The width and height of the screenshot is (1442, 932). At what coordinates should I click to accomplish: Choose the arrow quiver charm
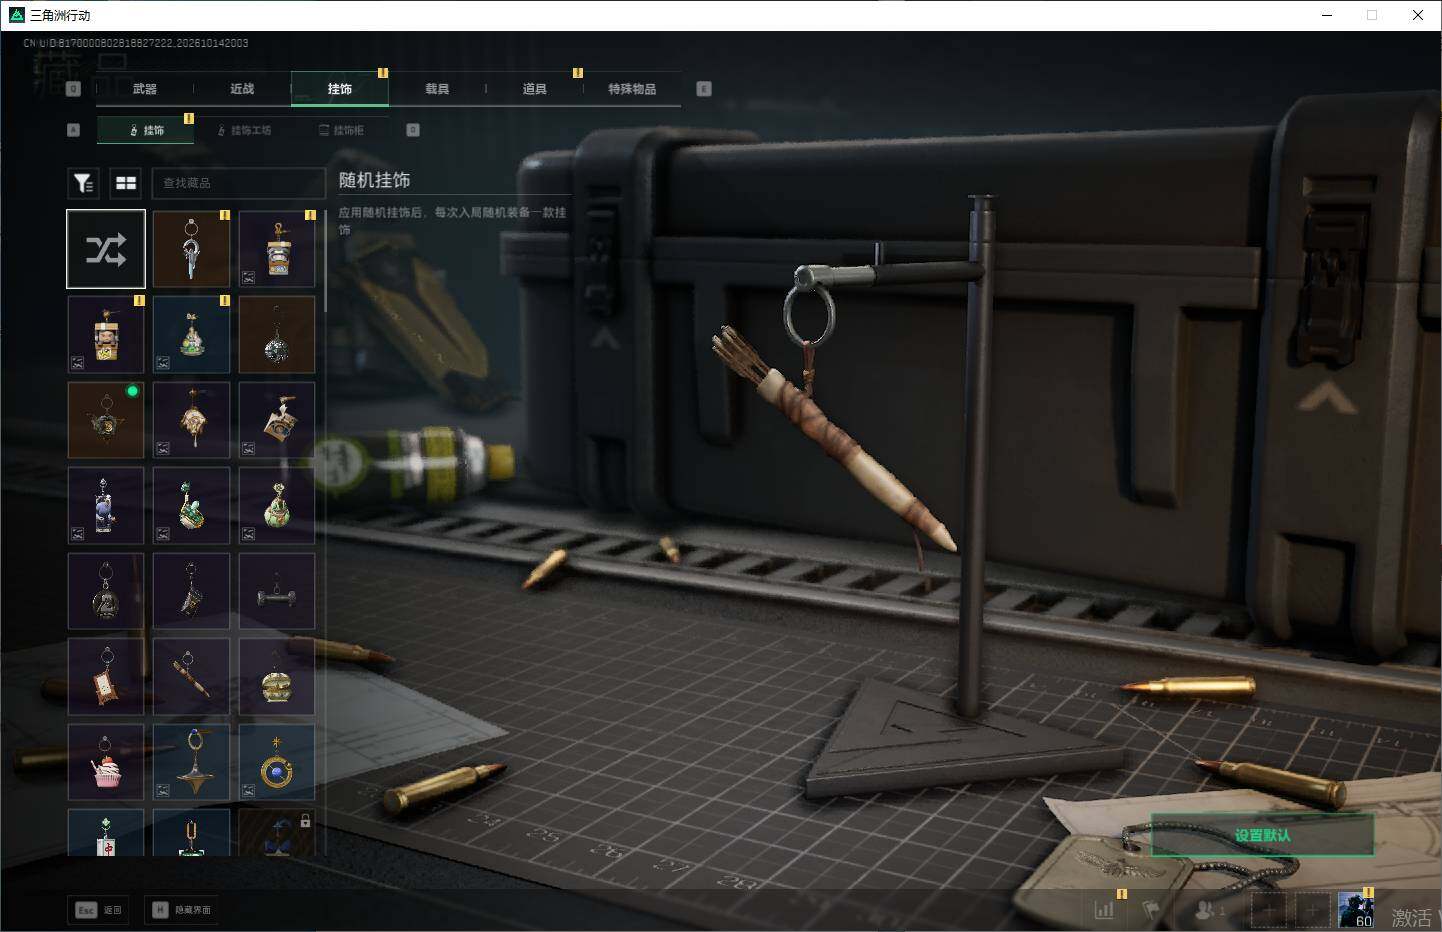[x=191, y=677]
